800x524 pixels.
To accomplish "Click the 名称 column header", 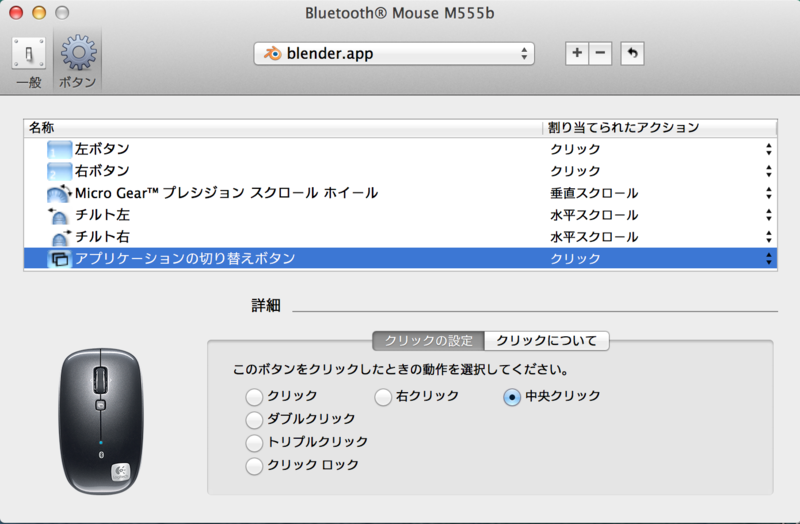I will click(283, 128).
